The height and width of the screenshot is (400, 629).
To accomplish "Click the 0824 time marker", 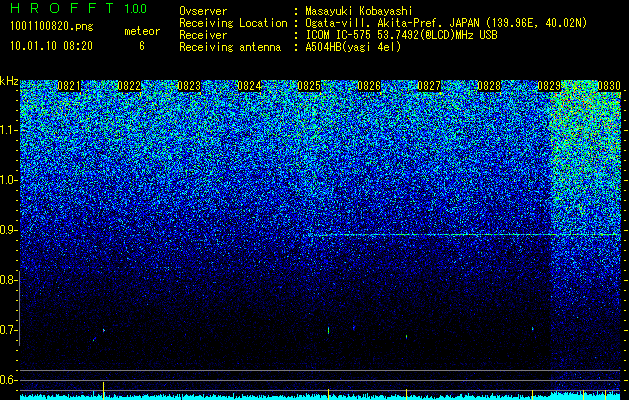I will [249, 86].
